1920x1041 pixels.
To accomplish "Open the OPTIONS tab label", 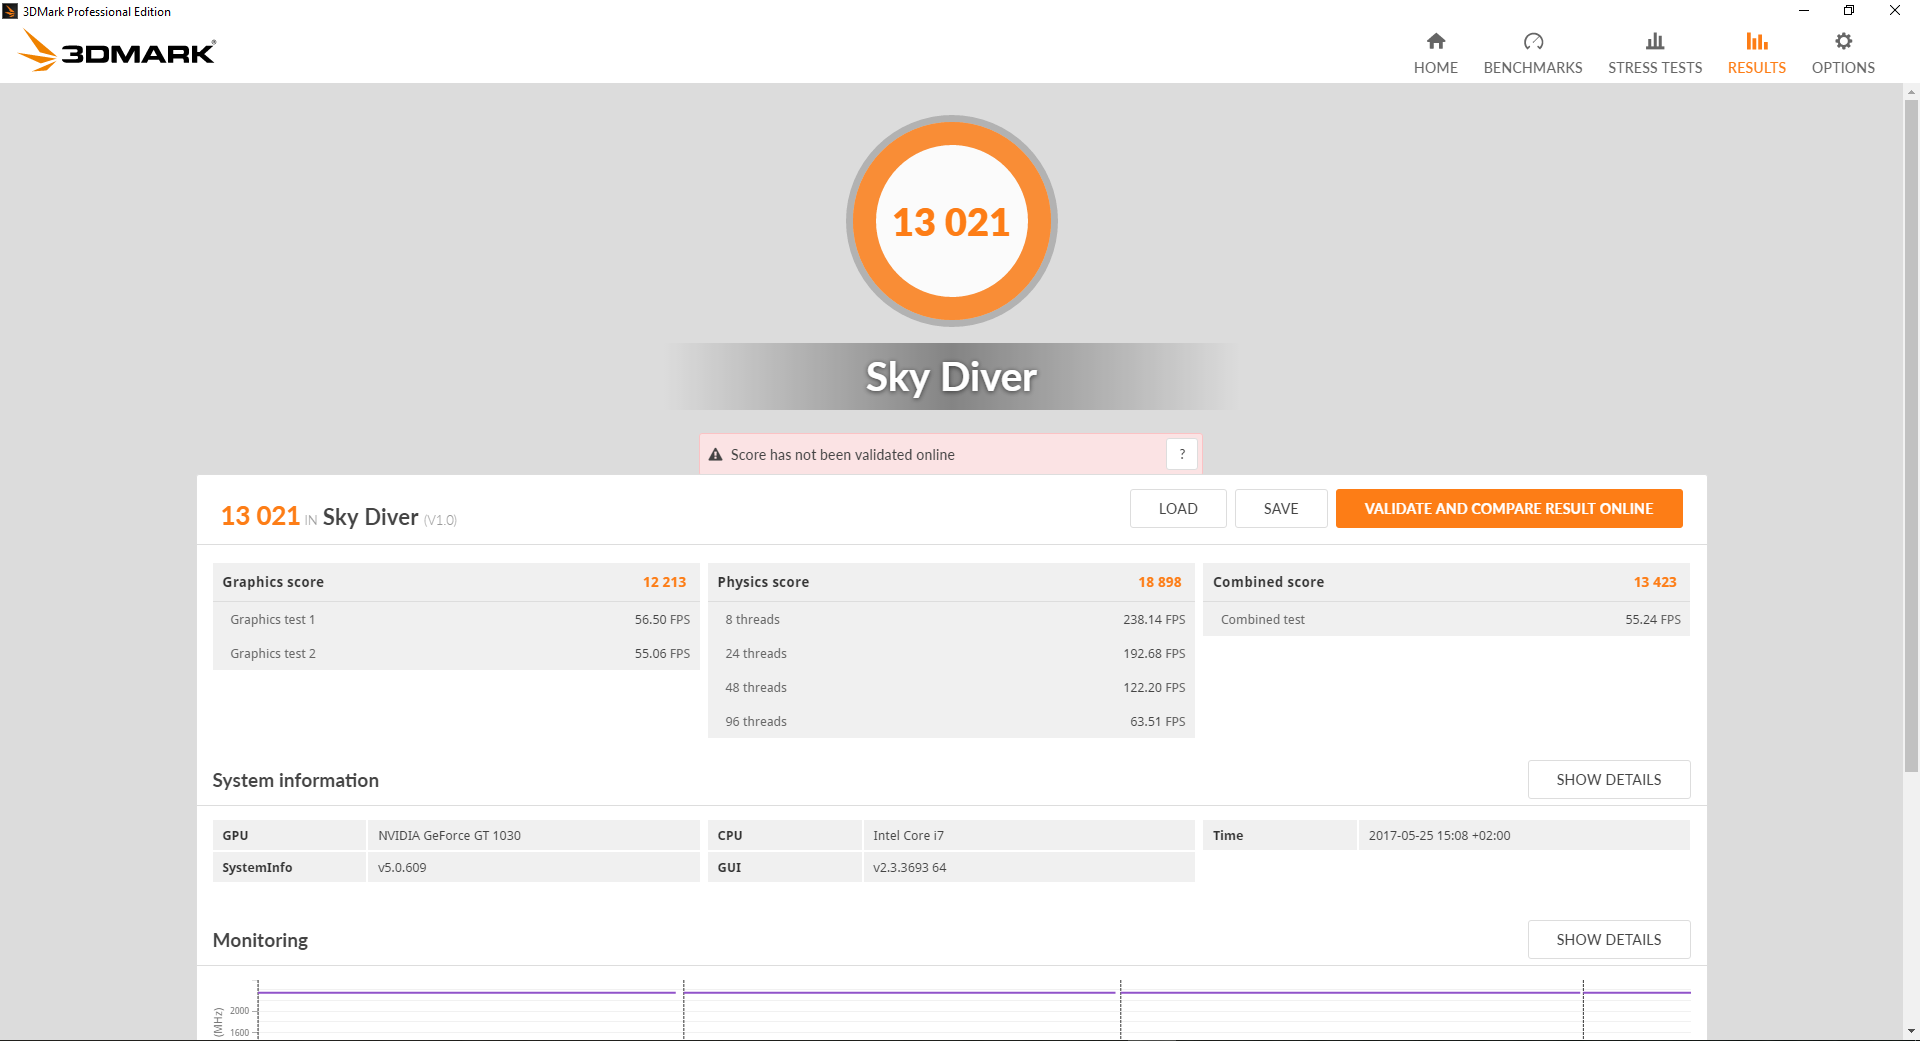I will (x=1844, y=68).
